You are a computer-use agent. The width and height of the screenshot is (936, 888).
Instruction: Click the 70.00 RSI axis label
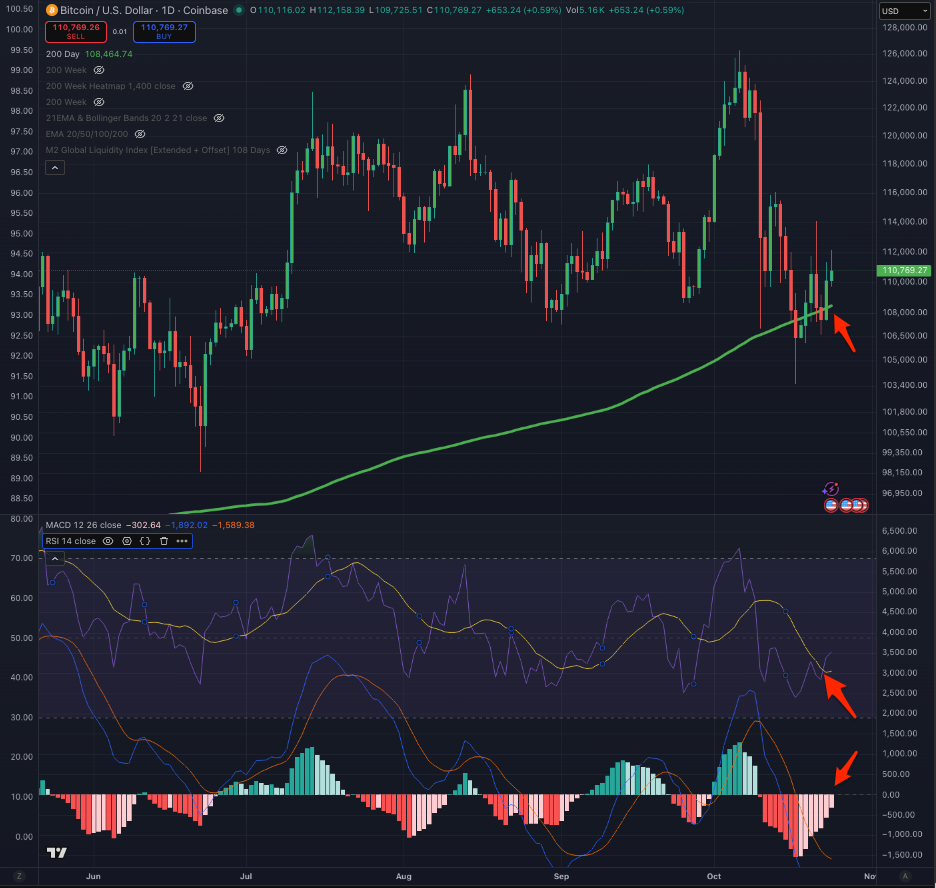click(21, 558)
